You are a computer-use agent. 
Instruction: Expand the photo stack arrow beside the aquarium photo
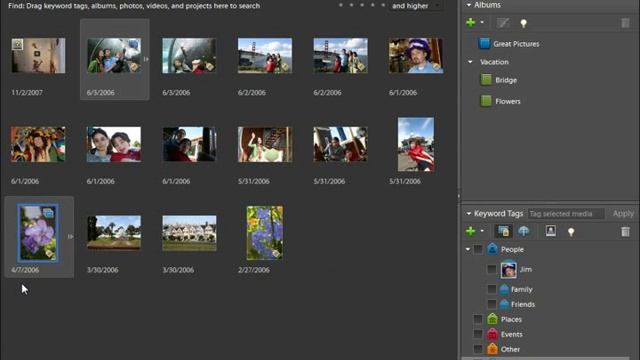click(x=146, y=59)
